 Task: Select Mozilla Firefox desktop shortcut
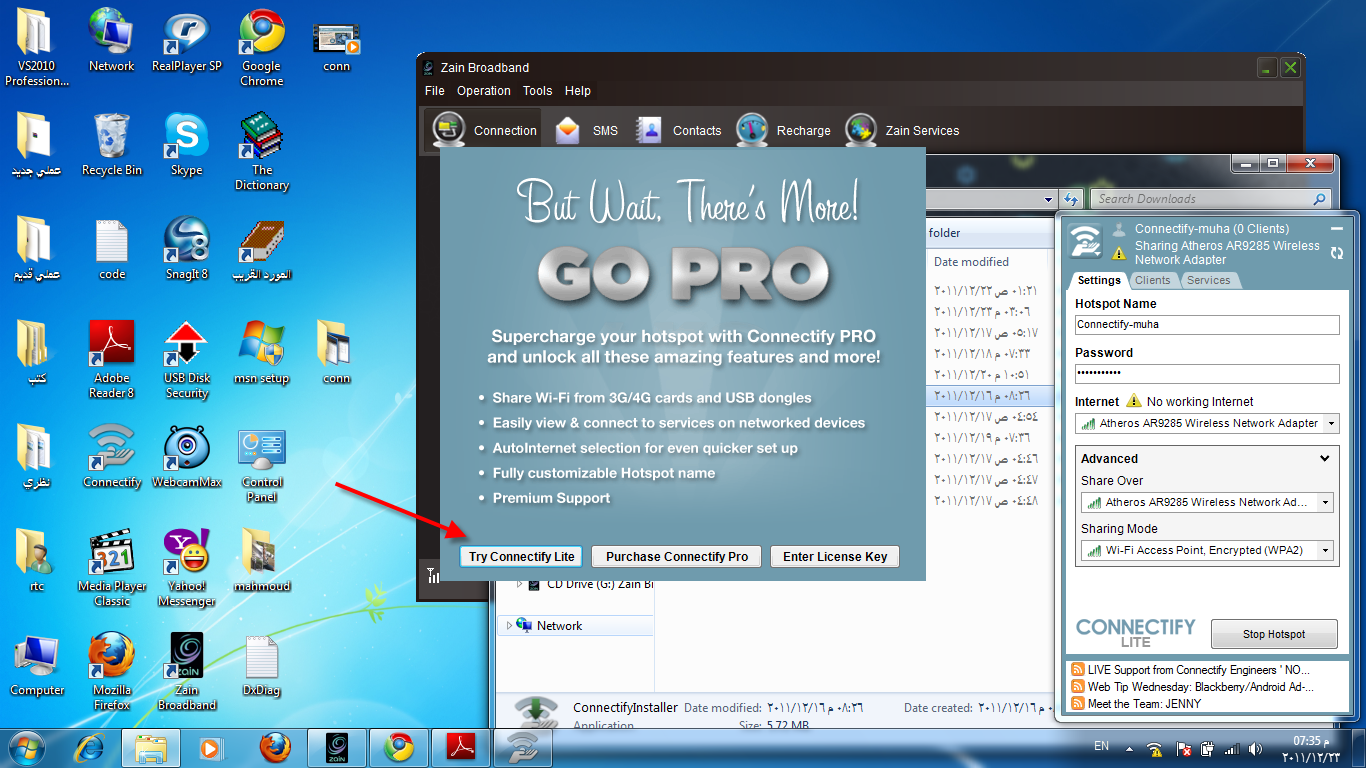click(111, 671)
